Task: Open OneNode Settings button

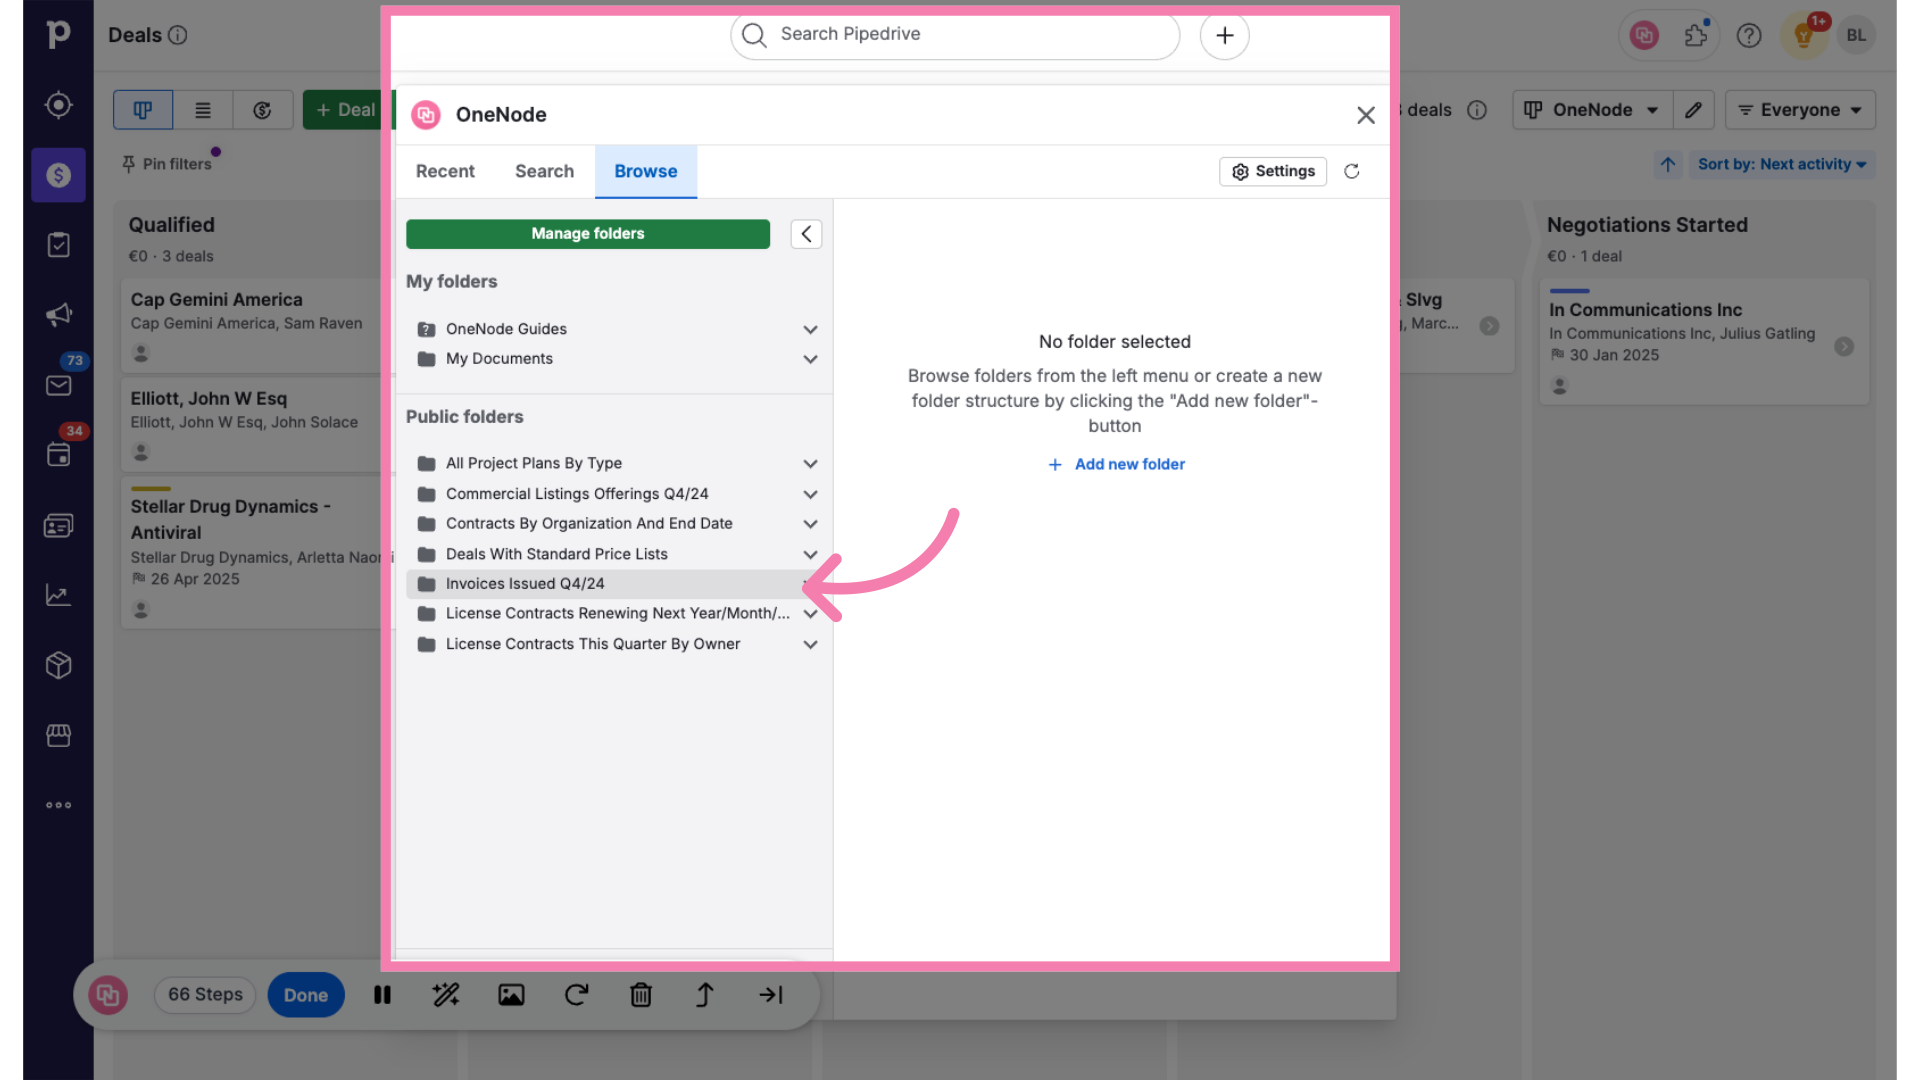Action: click(x=1273, y=172)
